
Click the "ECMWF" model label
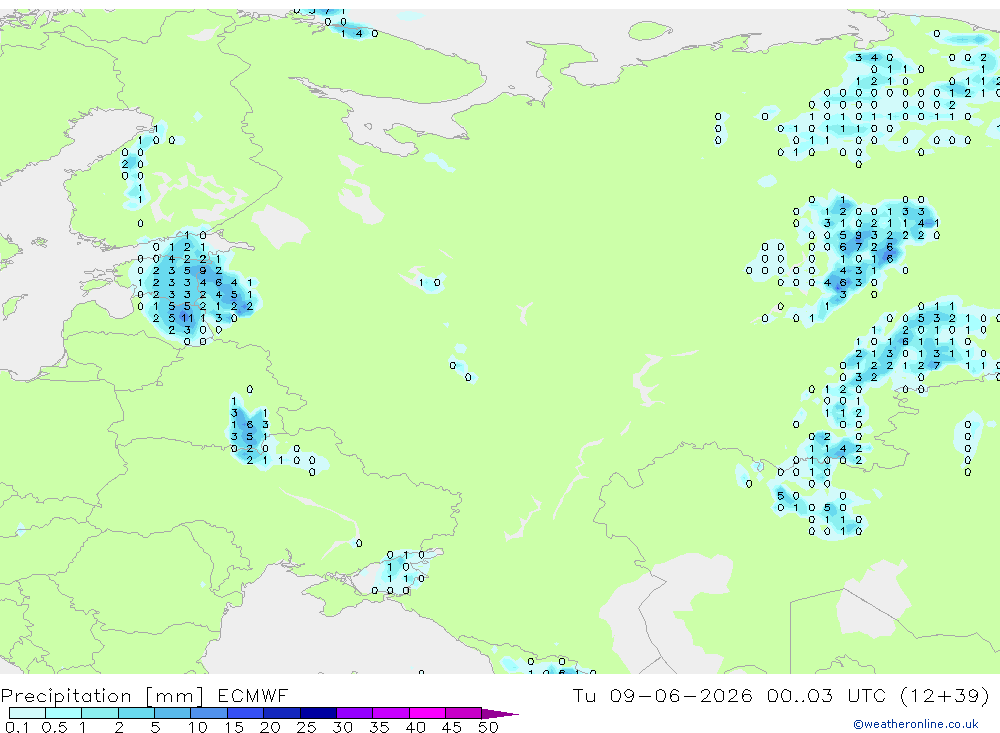(x=253, y=696)
